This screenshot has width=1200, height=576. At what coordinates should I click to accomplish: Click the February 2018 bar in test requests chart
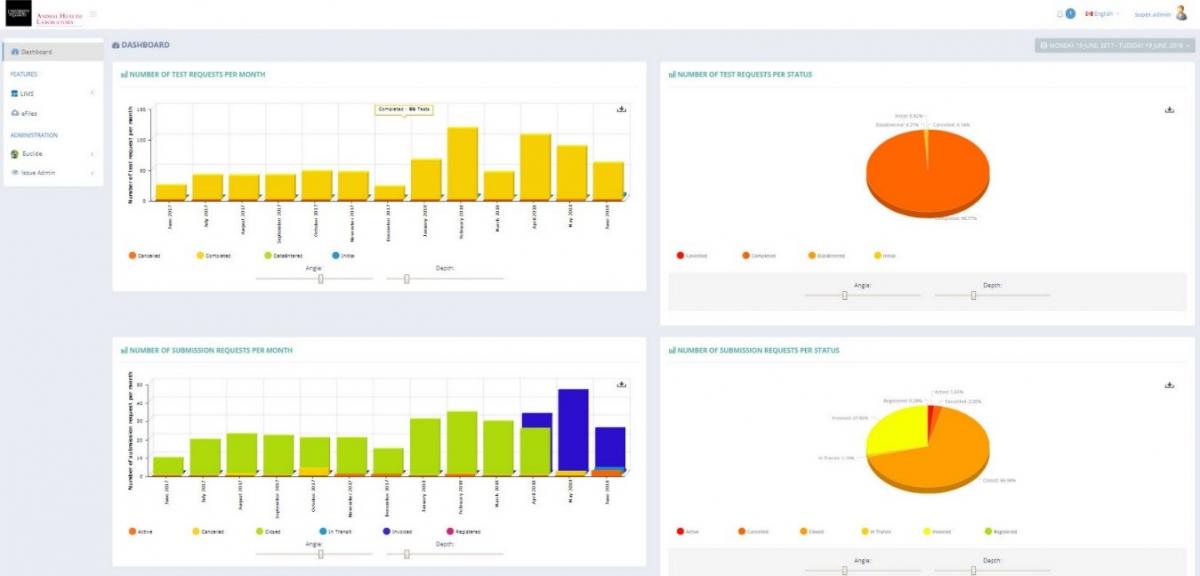(x=463, y=164)
